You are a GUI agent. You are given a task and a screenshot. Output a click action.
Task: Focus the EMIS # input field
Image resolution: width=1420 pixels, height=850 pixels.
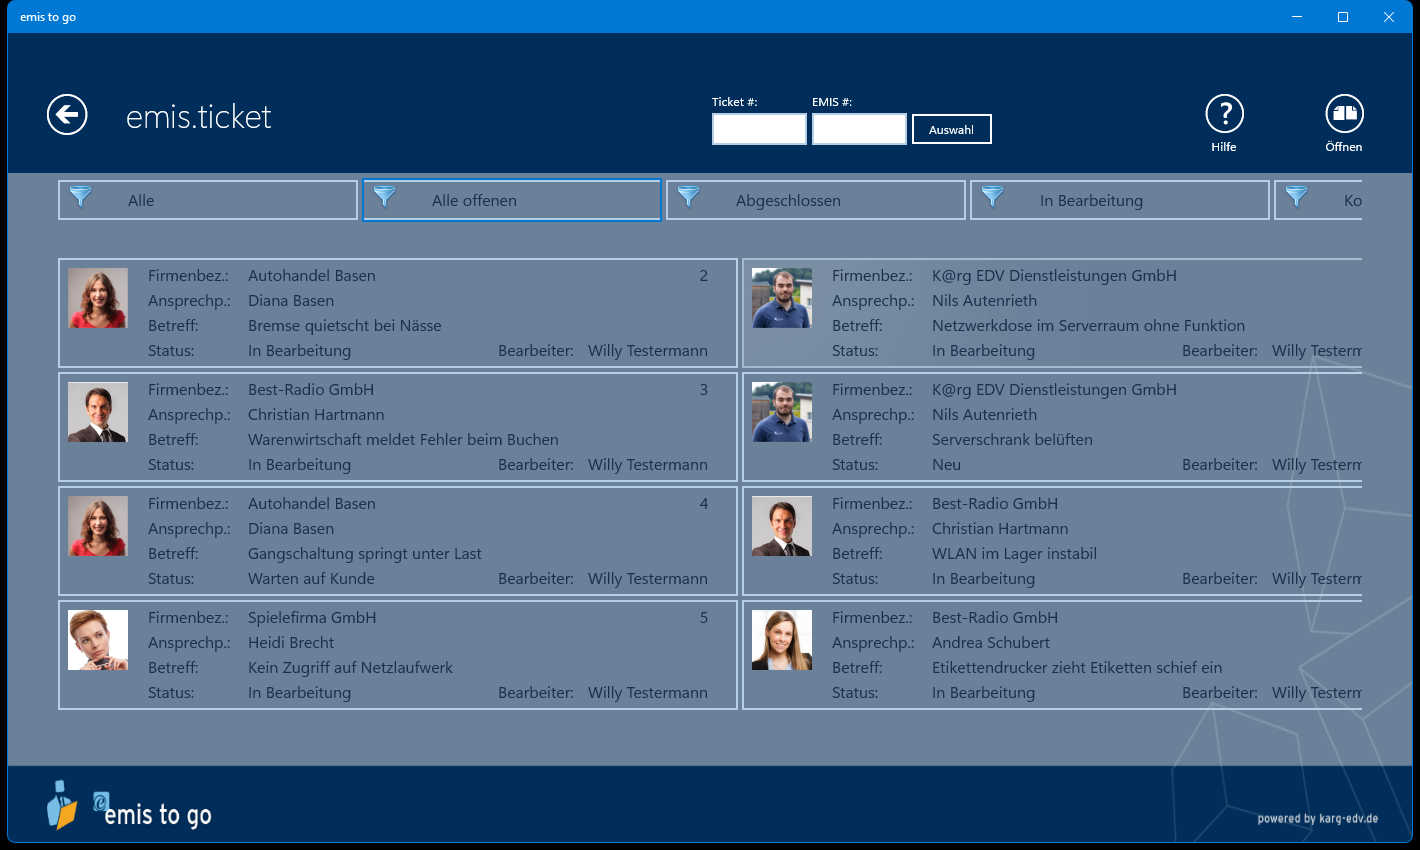[x=859, y=129]
